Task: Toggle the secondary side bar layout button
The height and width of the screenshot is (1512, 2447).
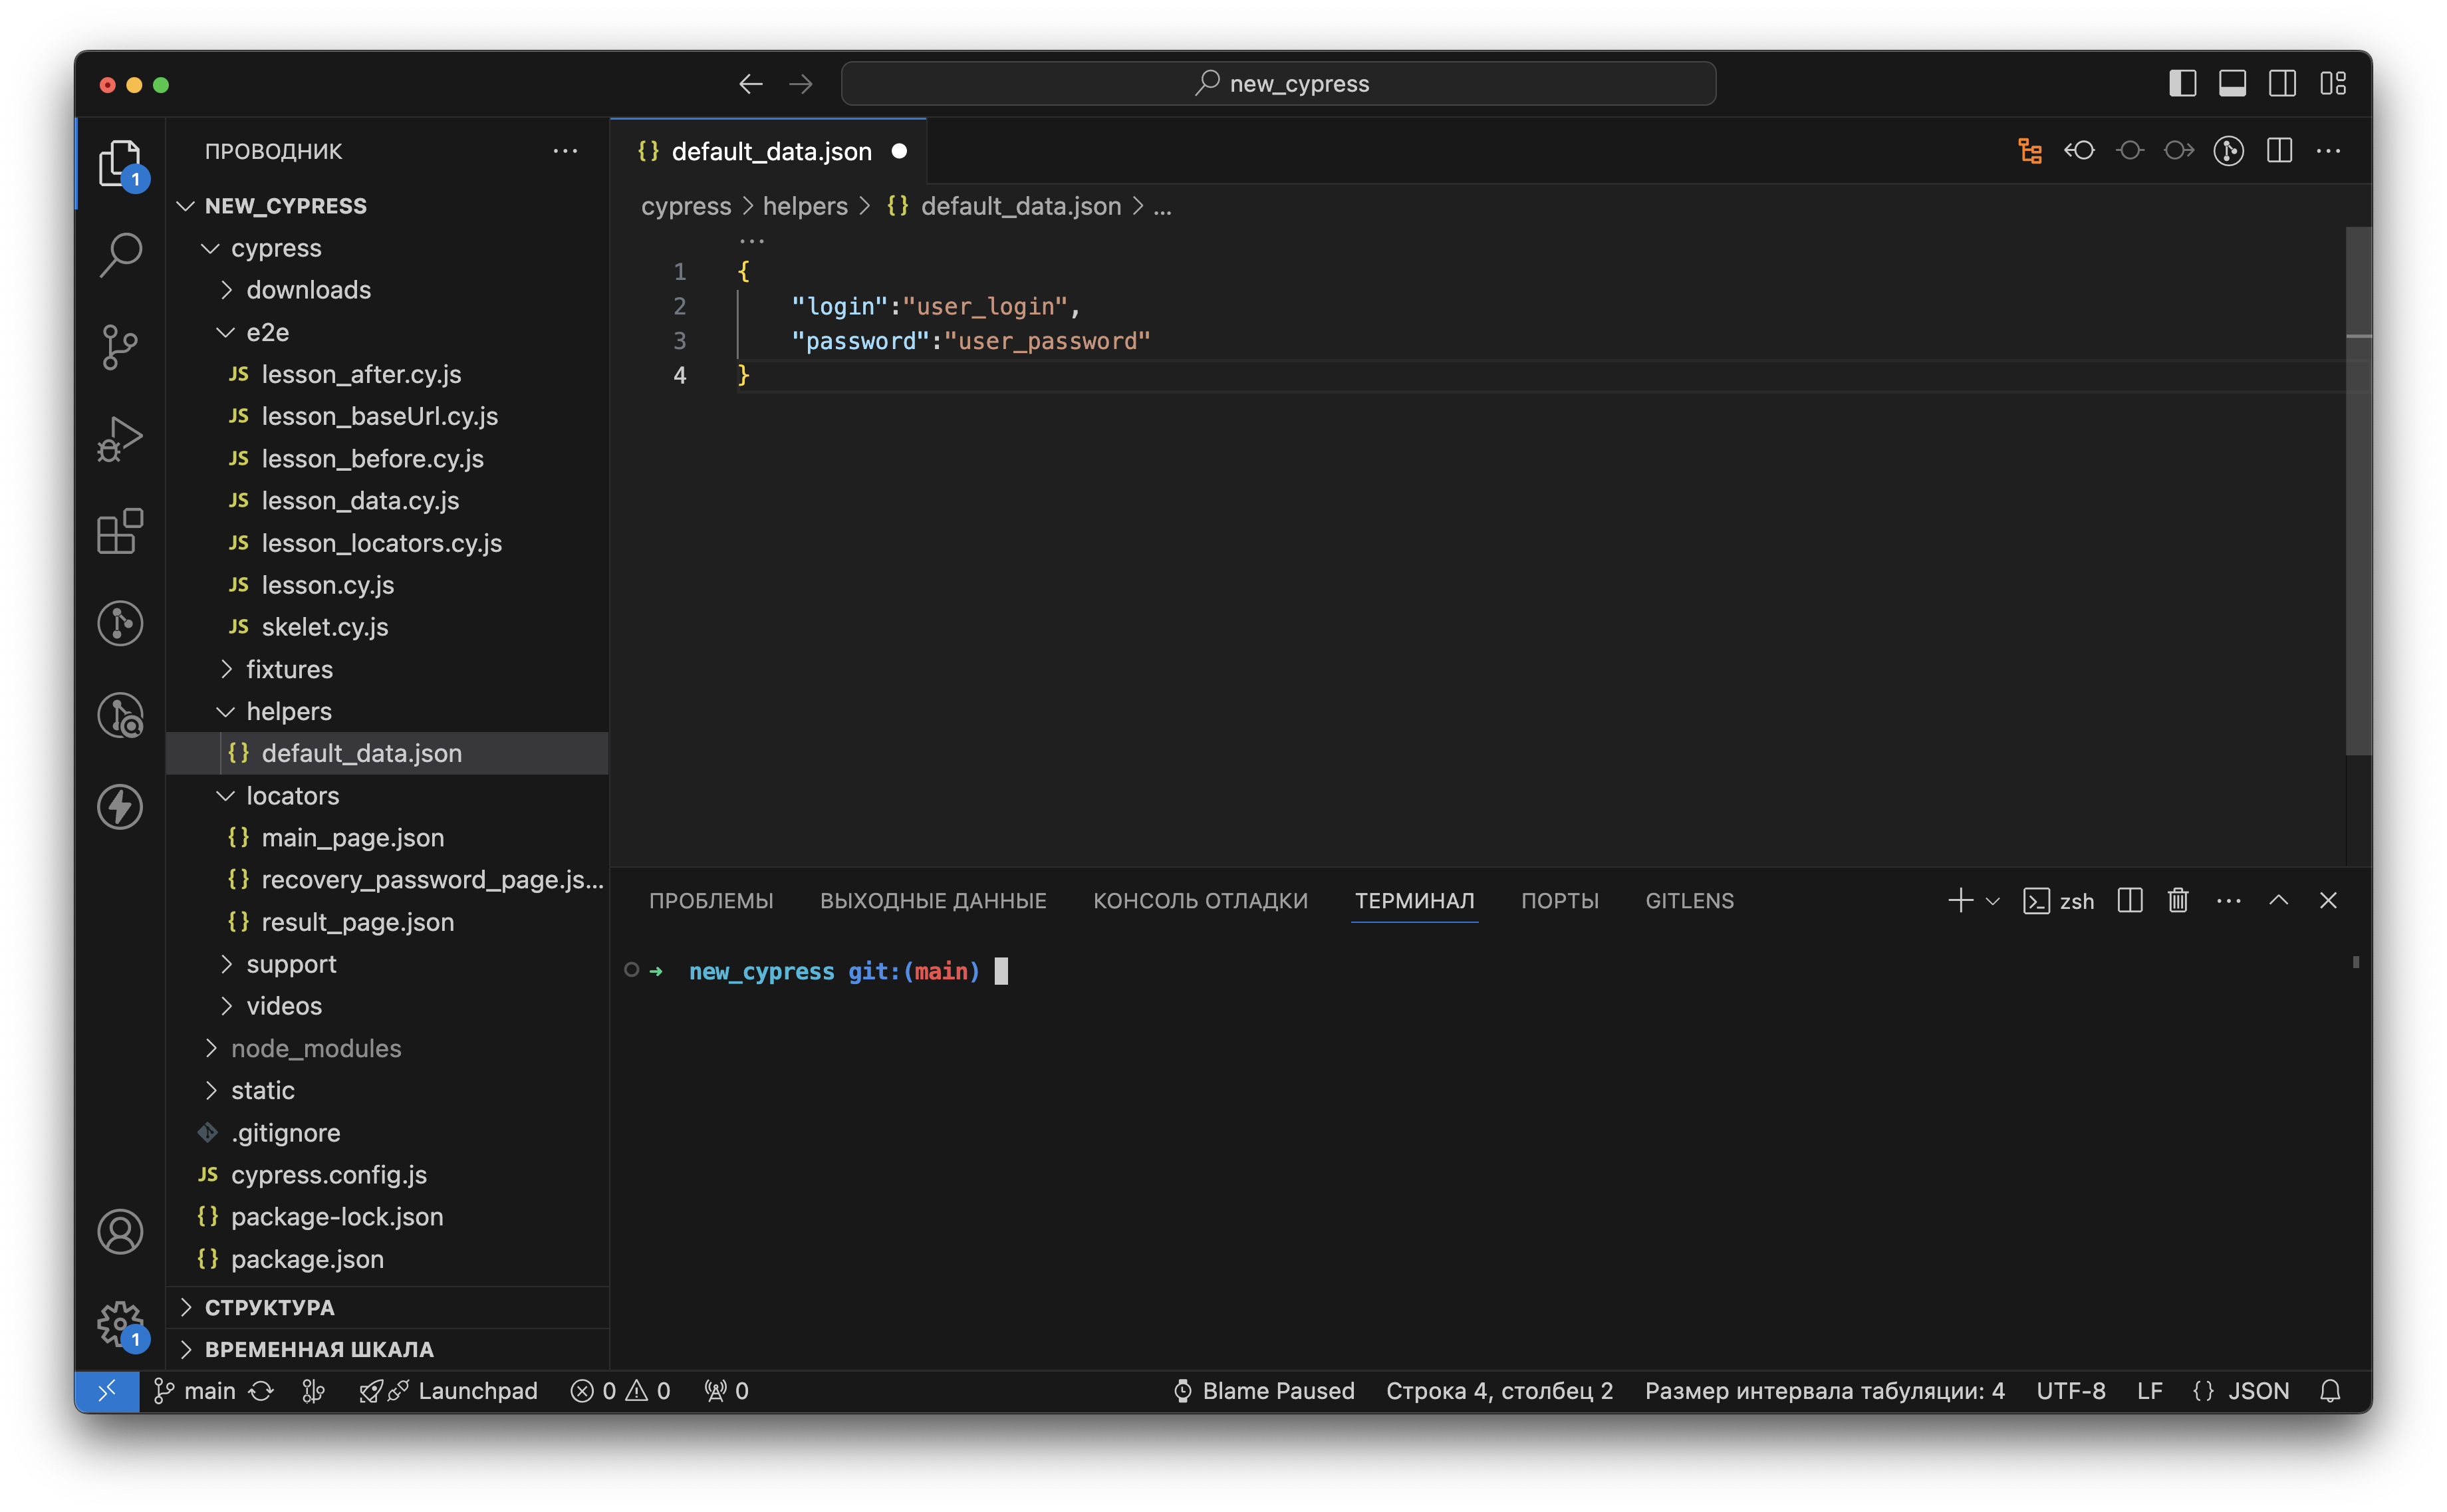Action: pos(2282,84)
